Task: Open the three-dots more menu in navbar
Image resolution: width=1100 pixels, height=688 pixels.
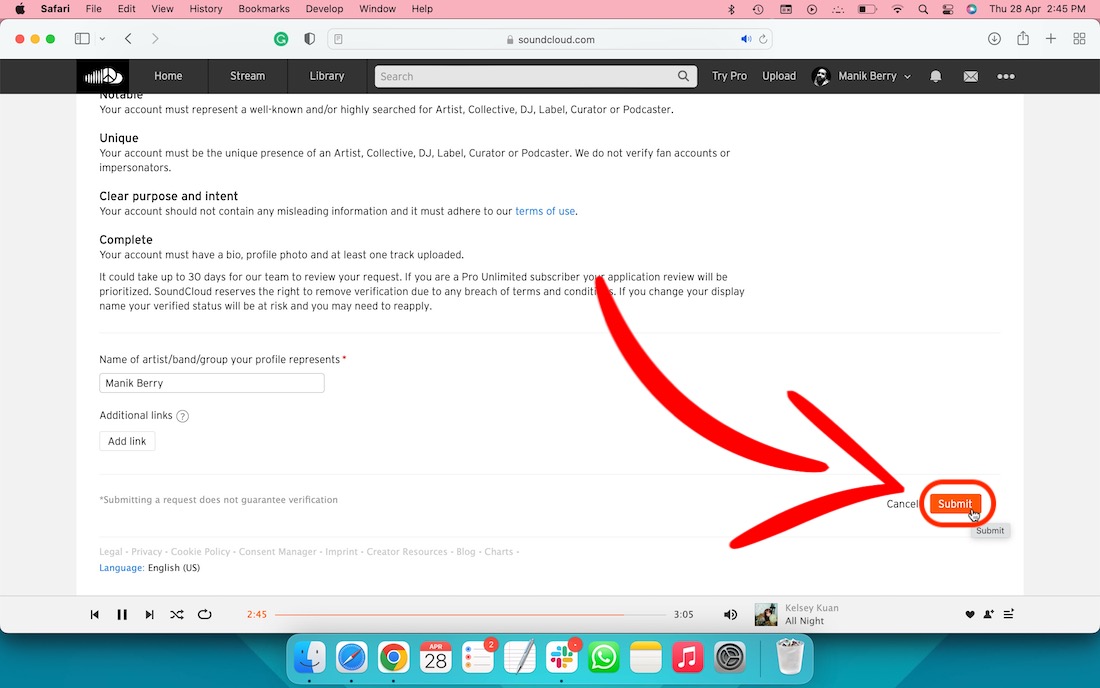Action: click(1006, 76)
